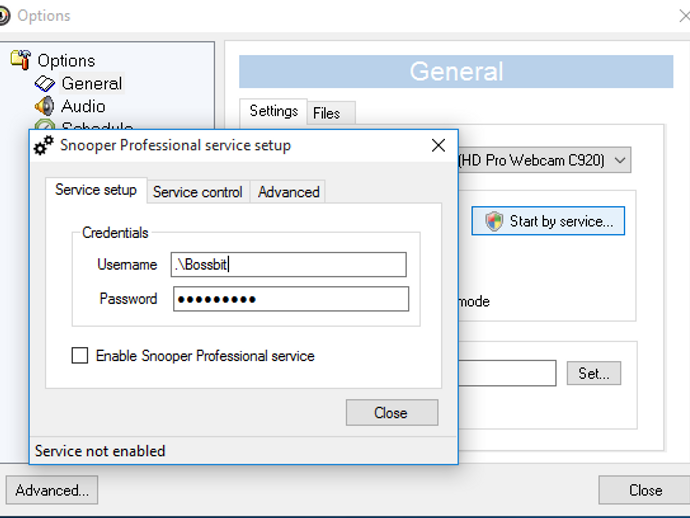Image resolution: width=690 pixels, height=518 pixels.
Task: Click the Options toolbox icon in tree
Action: tap(21, 59)
